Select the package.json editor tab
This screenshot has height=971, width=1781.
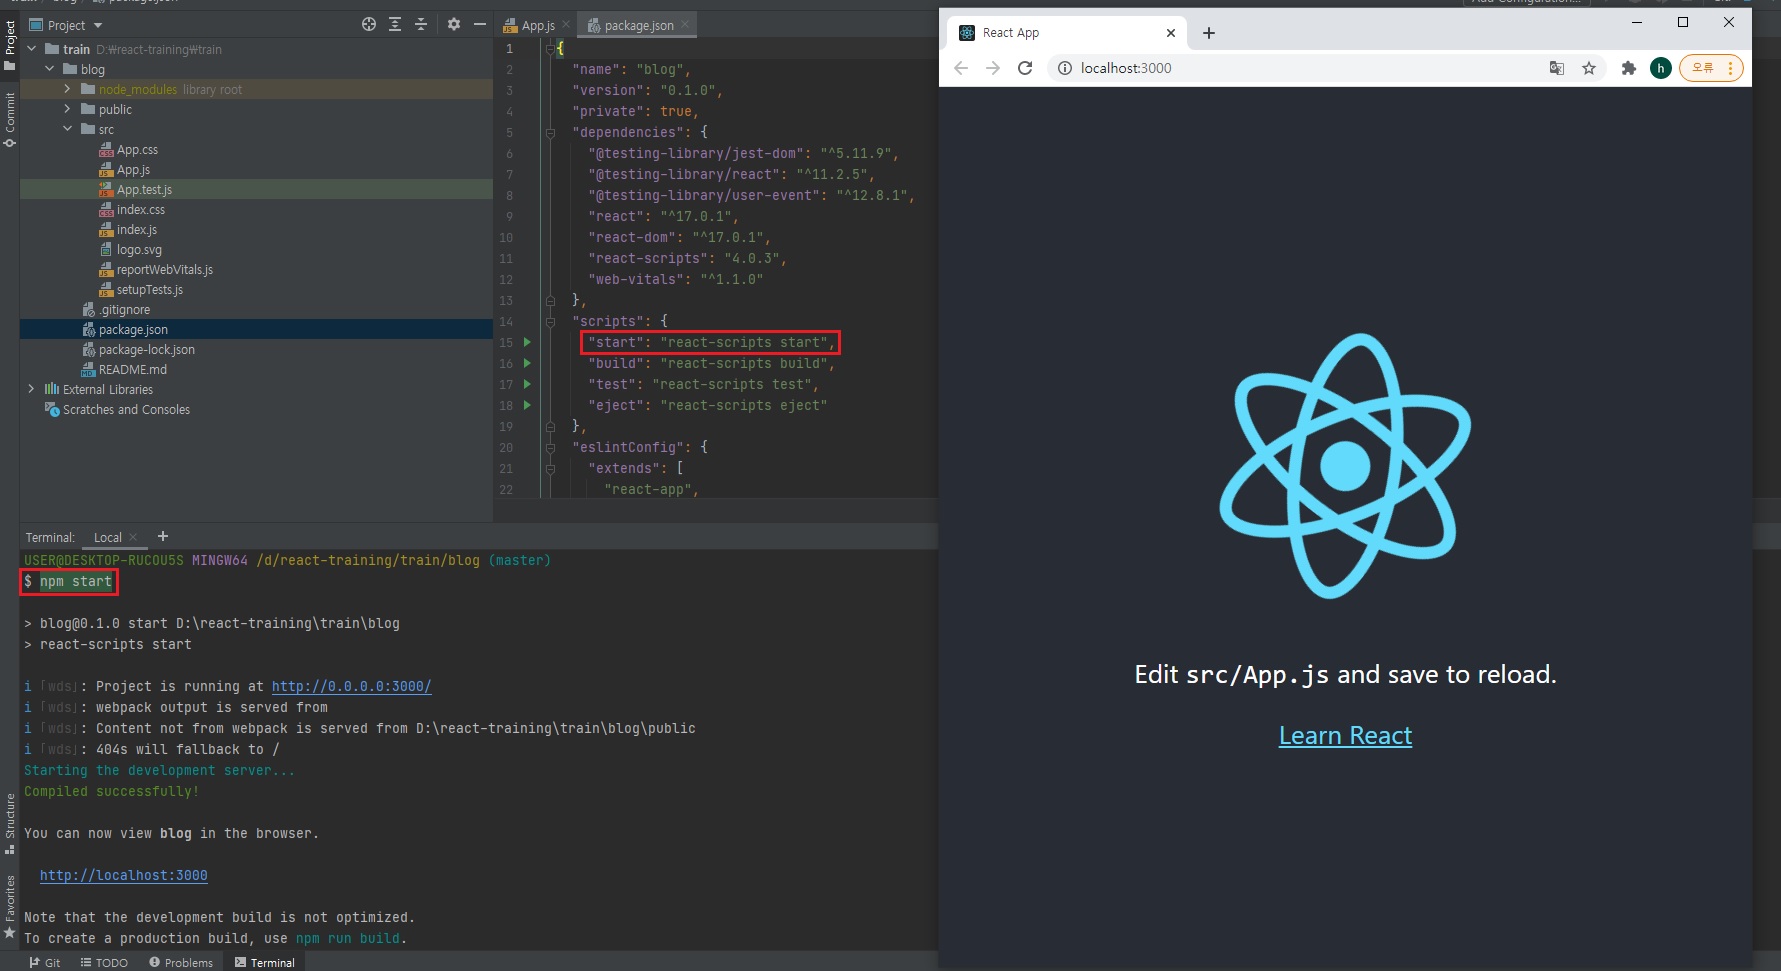pos(639,25)
